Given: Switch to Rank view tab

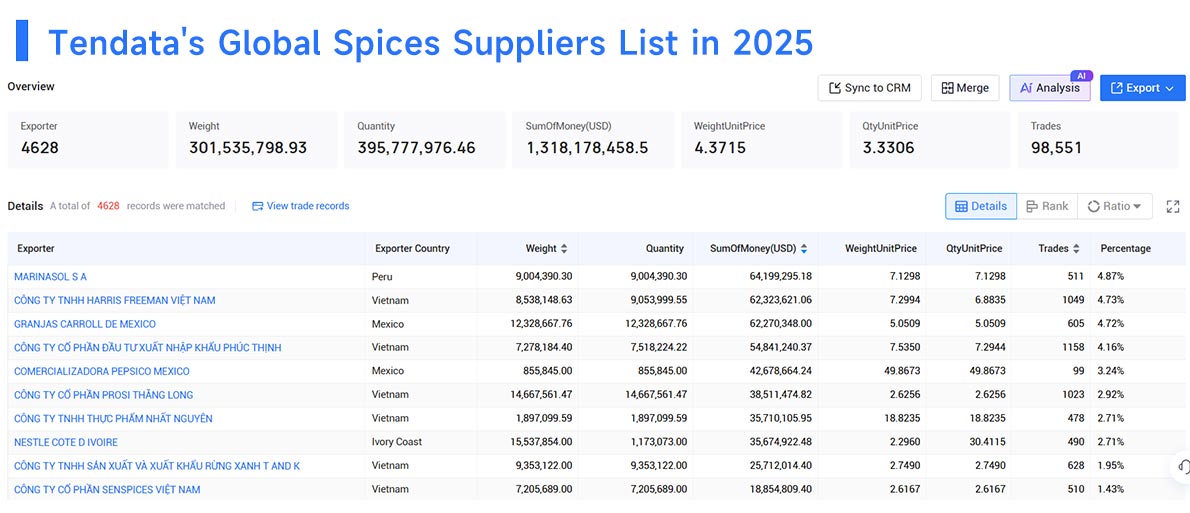Looking at the screenshot, I should (1047, 206).
